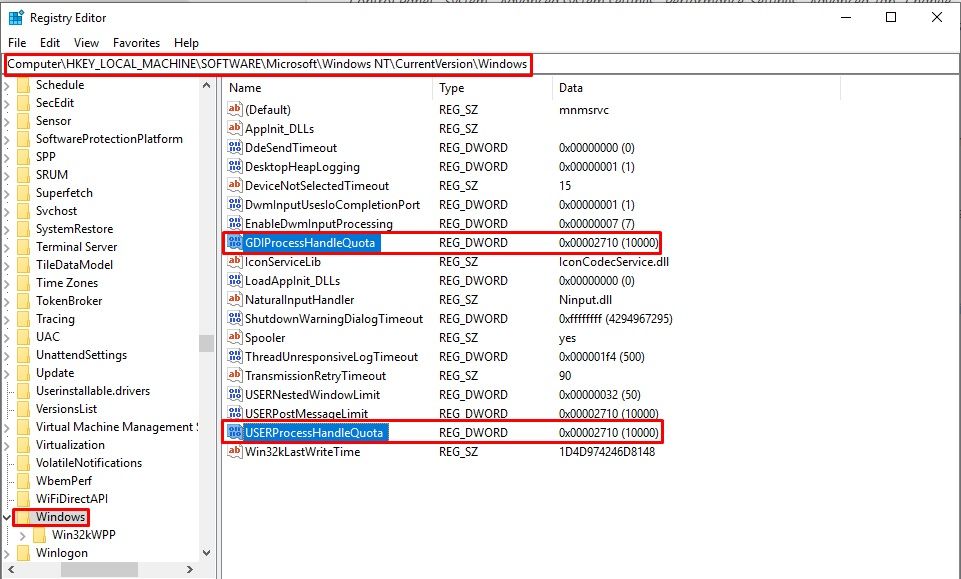Click the Win32kWPP subkey folder icon
This screenshot has height=579, width=961.
coord(40,535)
